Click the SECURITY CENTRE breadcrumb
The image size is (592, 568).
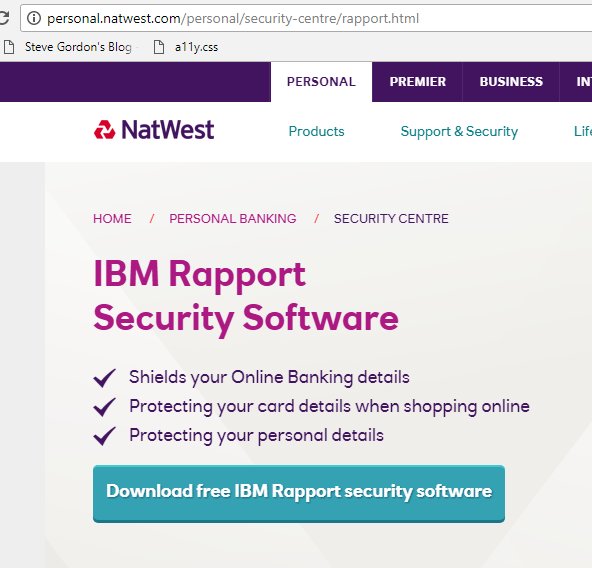[391, 218]
